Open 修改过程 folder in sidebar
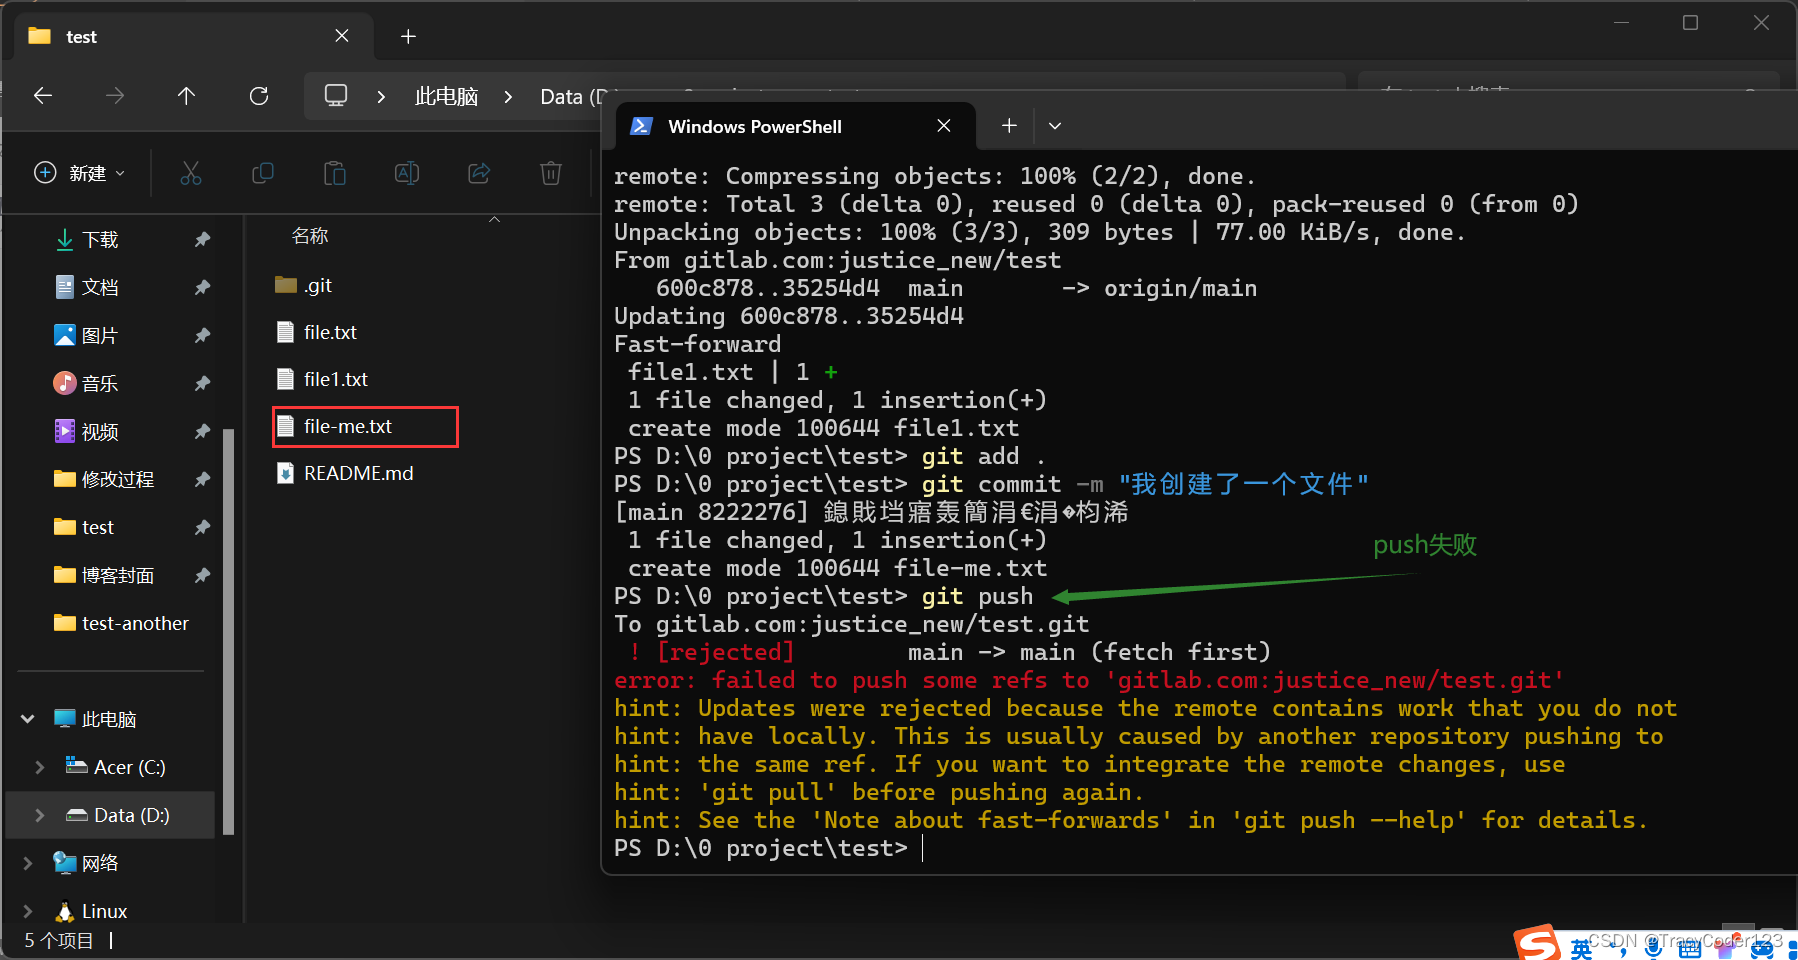The image size is (1798, 960). [117, 480]
